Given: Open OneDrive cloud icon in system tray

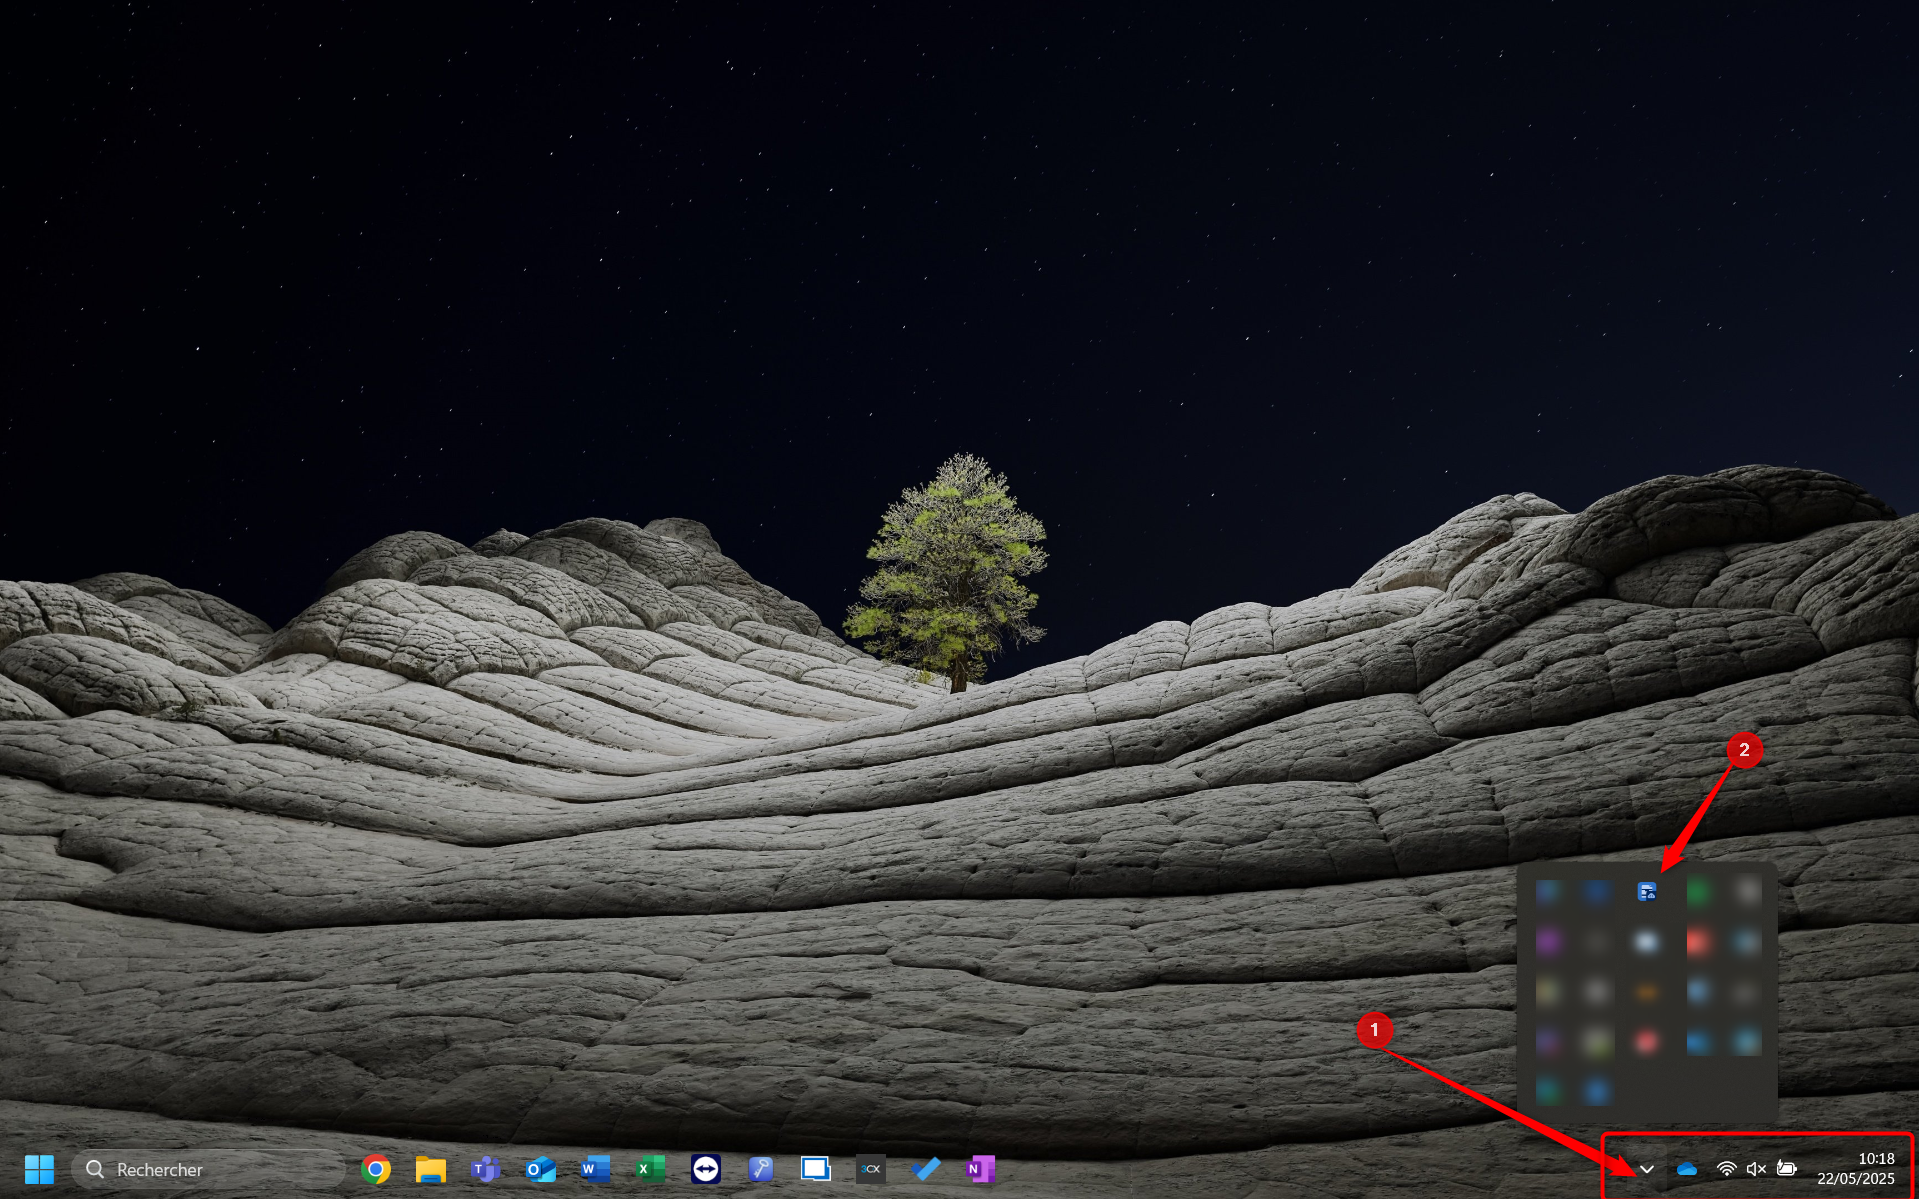Looking at the screenshot, I should 1687,1169.
